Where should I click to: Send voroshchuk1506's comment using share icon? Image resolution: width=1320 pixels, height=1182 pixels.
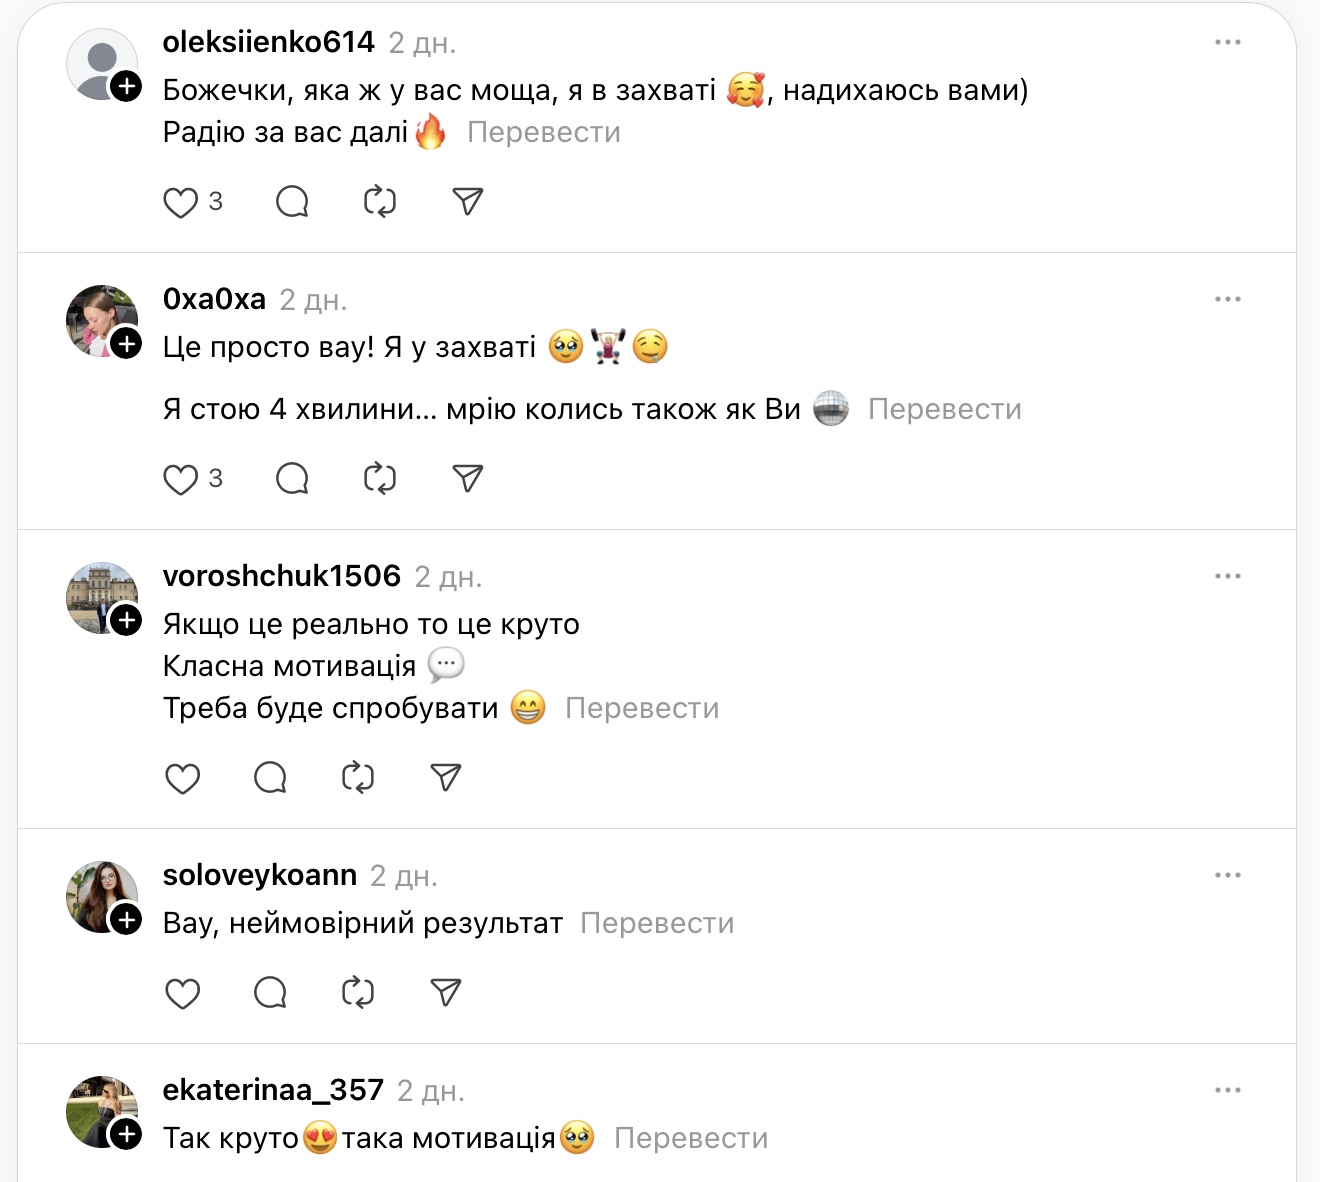446,778
